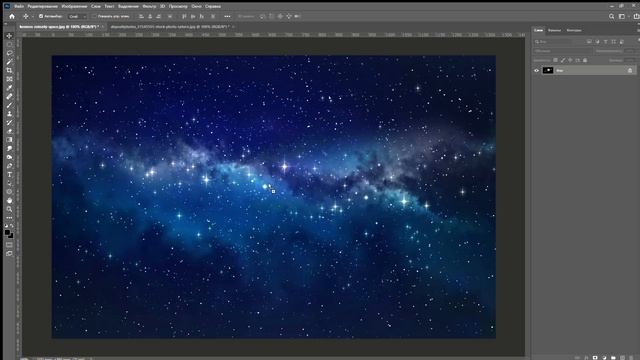Image resolution: width=640 pixels, height=360 pixels.
Task: Open the layer Opacity dropdown
Action: [630, 51]
